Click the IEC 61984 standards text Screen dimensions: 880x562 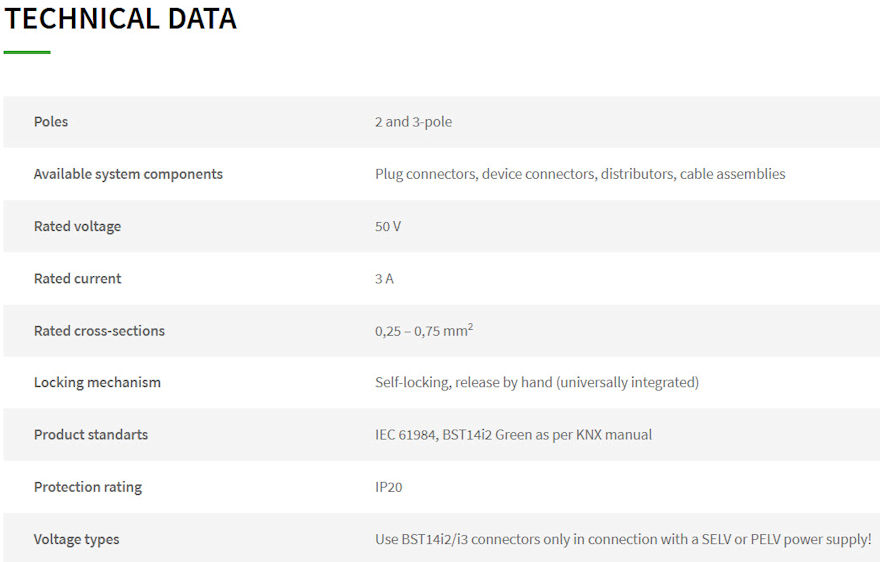pyautogui.click(x=513, y=435)
